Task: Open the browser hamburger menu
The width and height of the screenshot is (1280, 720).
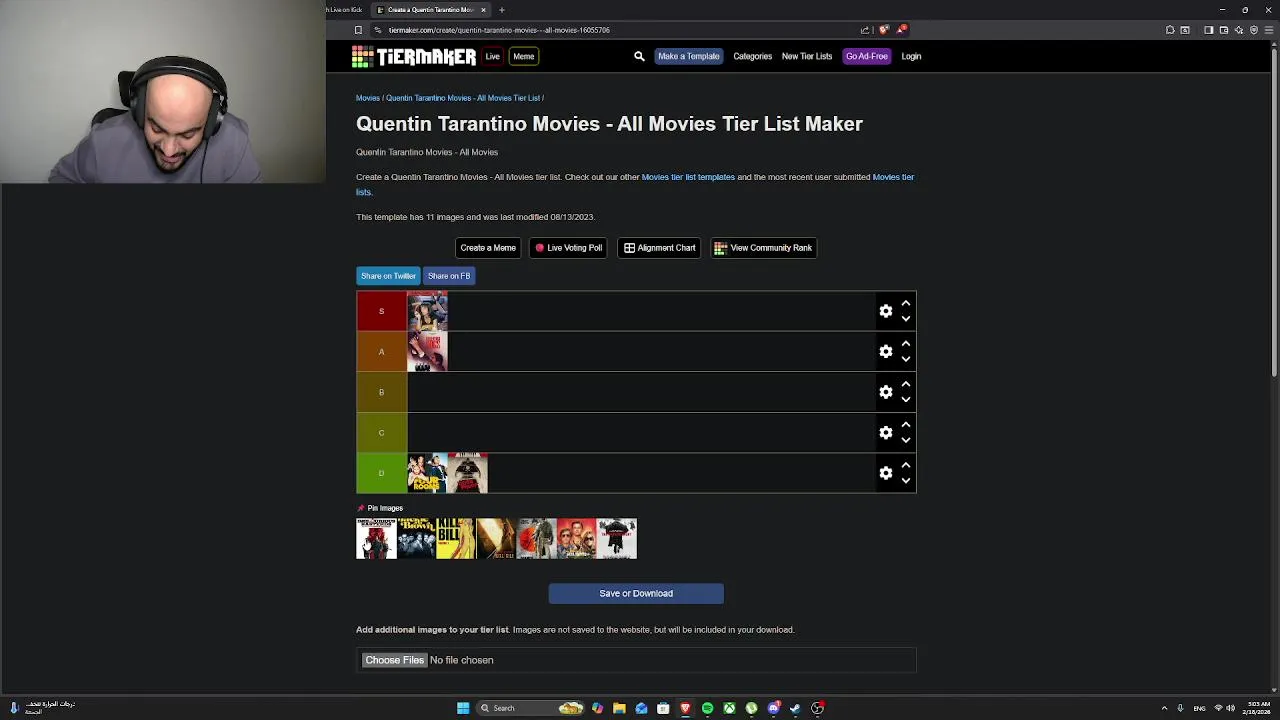Action: (x=1269, y=30)
